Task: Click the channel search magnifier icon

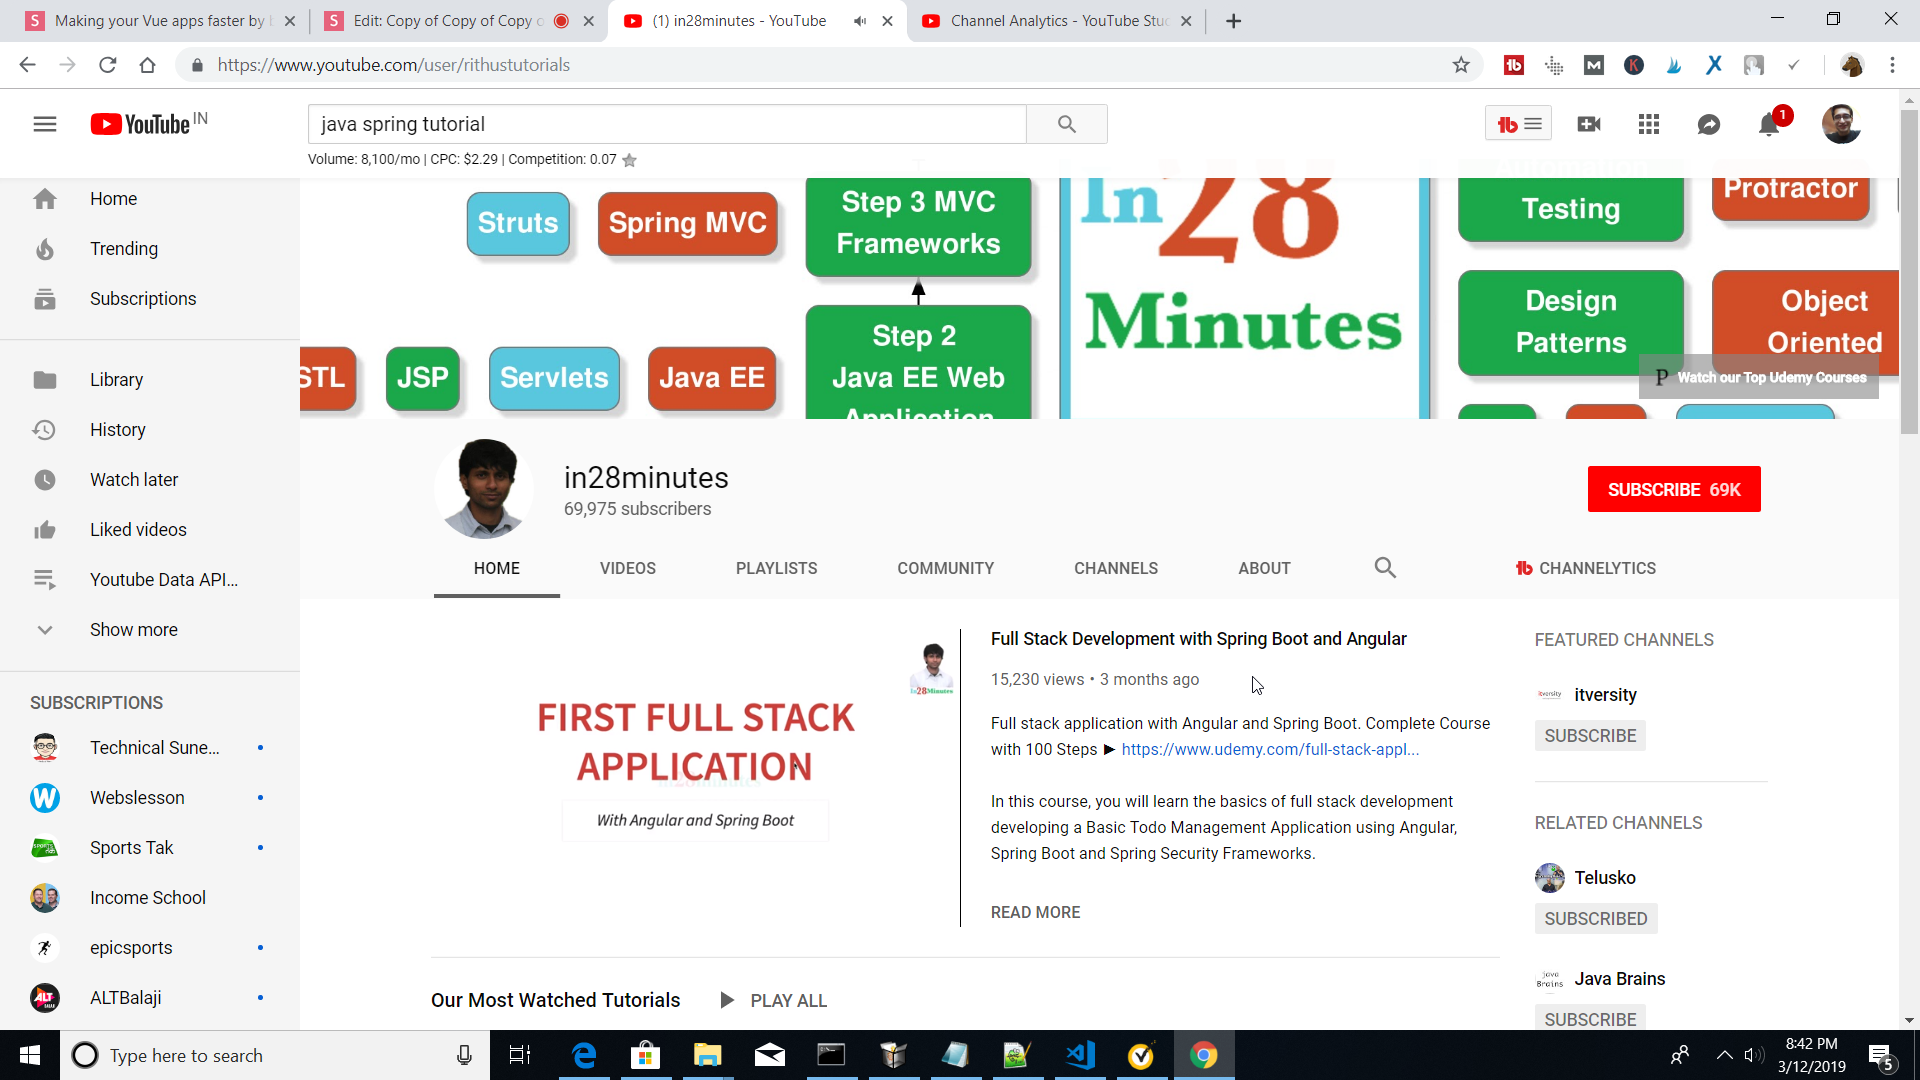Action: pyautogui.click(x=1384, y=568)
